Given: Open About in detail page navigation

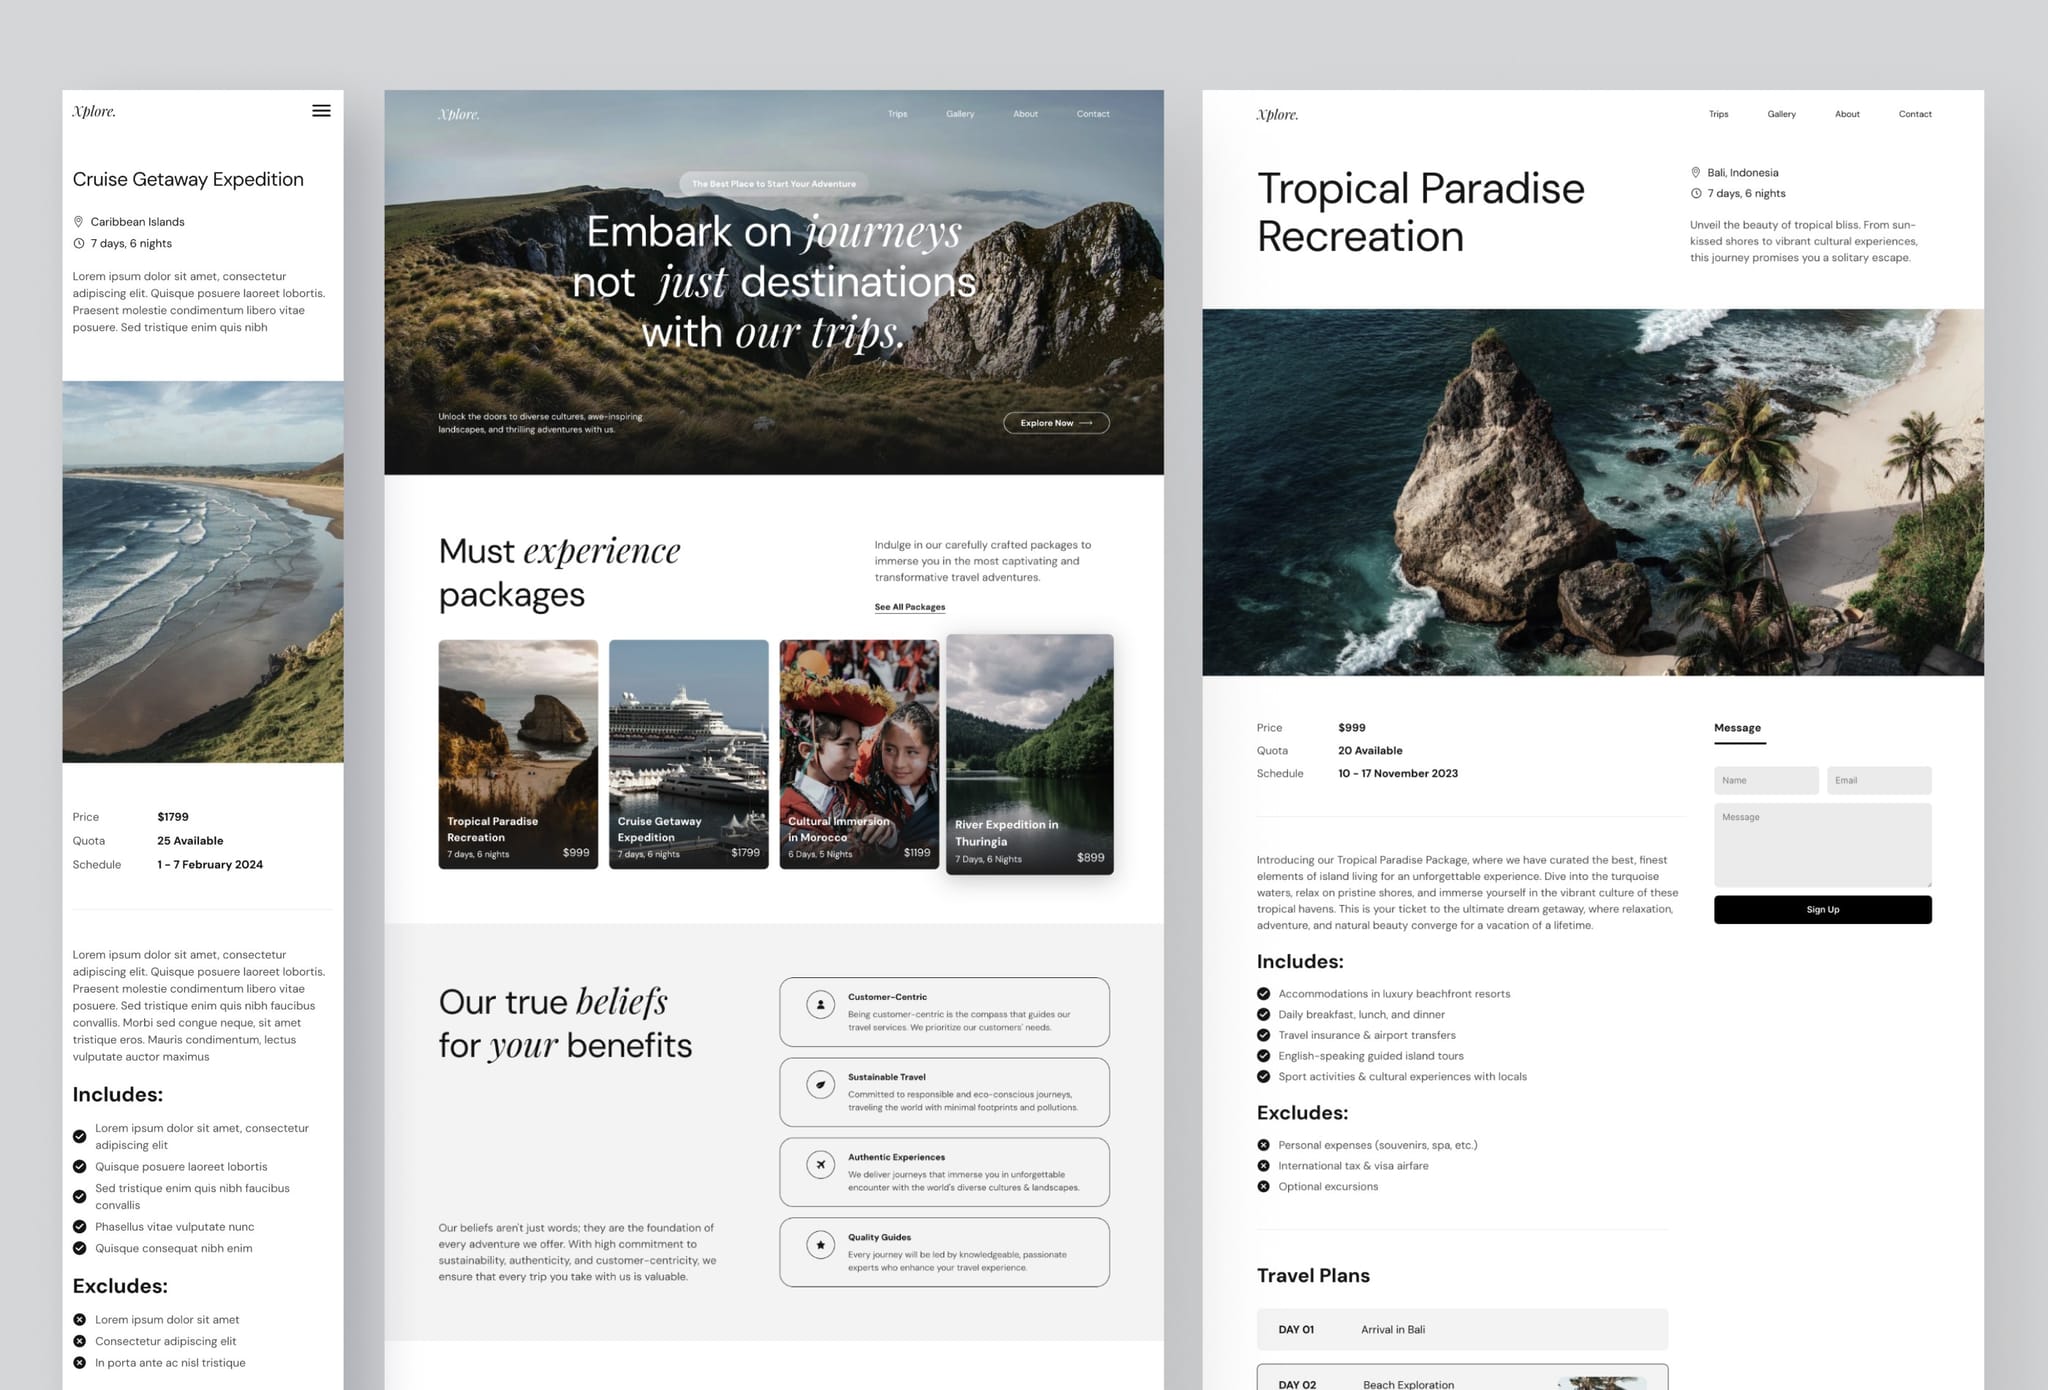Looking at the screenshot, I should [1847, 114].
